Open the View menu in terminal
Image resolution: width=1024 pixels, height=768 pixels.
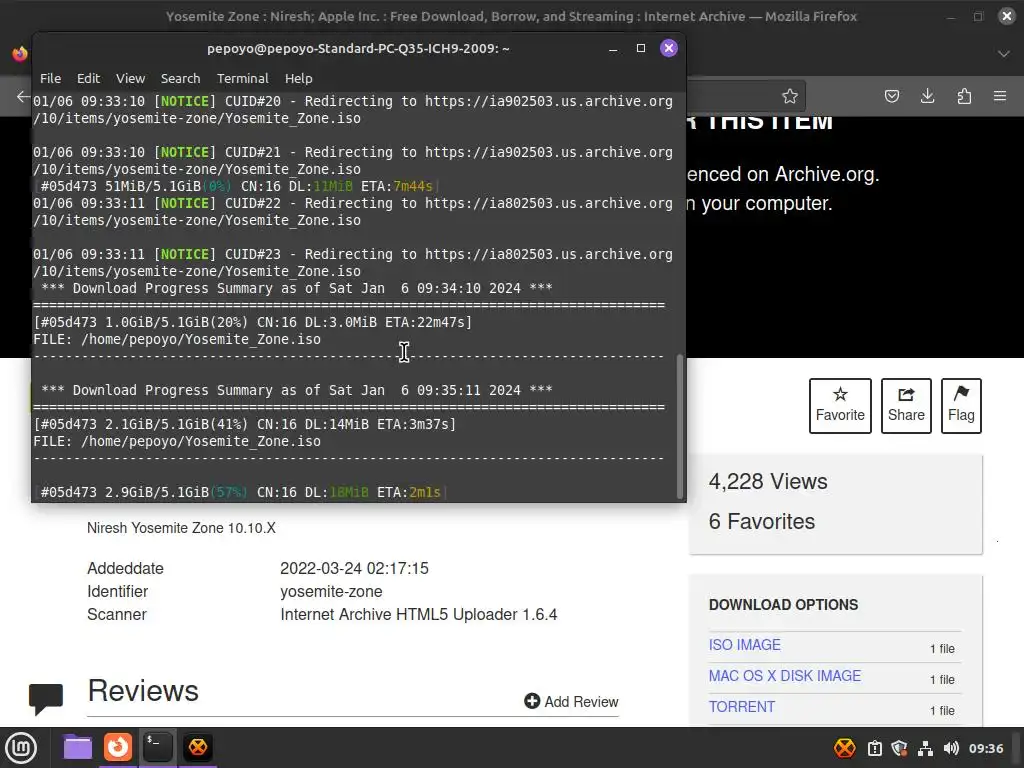(131, 78)
